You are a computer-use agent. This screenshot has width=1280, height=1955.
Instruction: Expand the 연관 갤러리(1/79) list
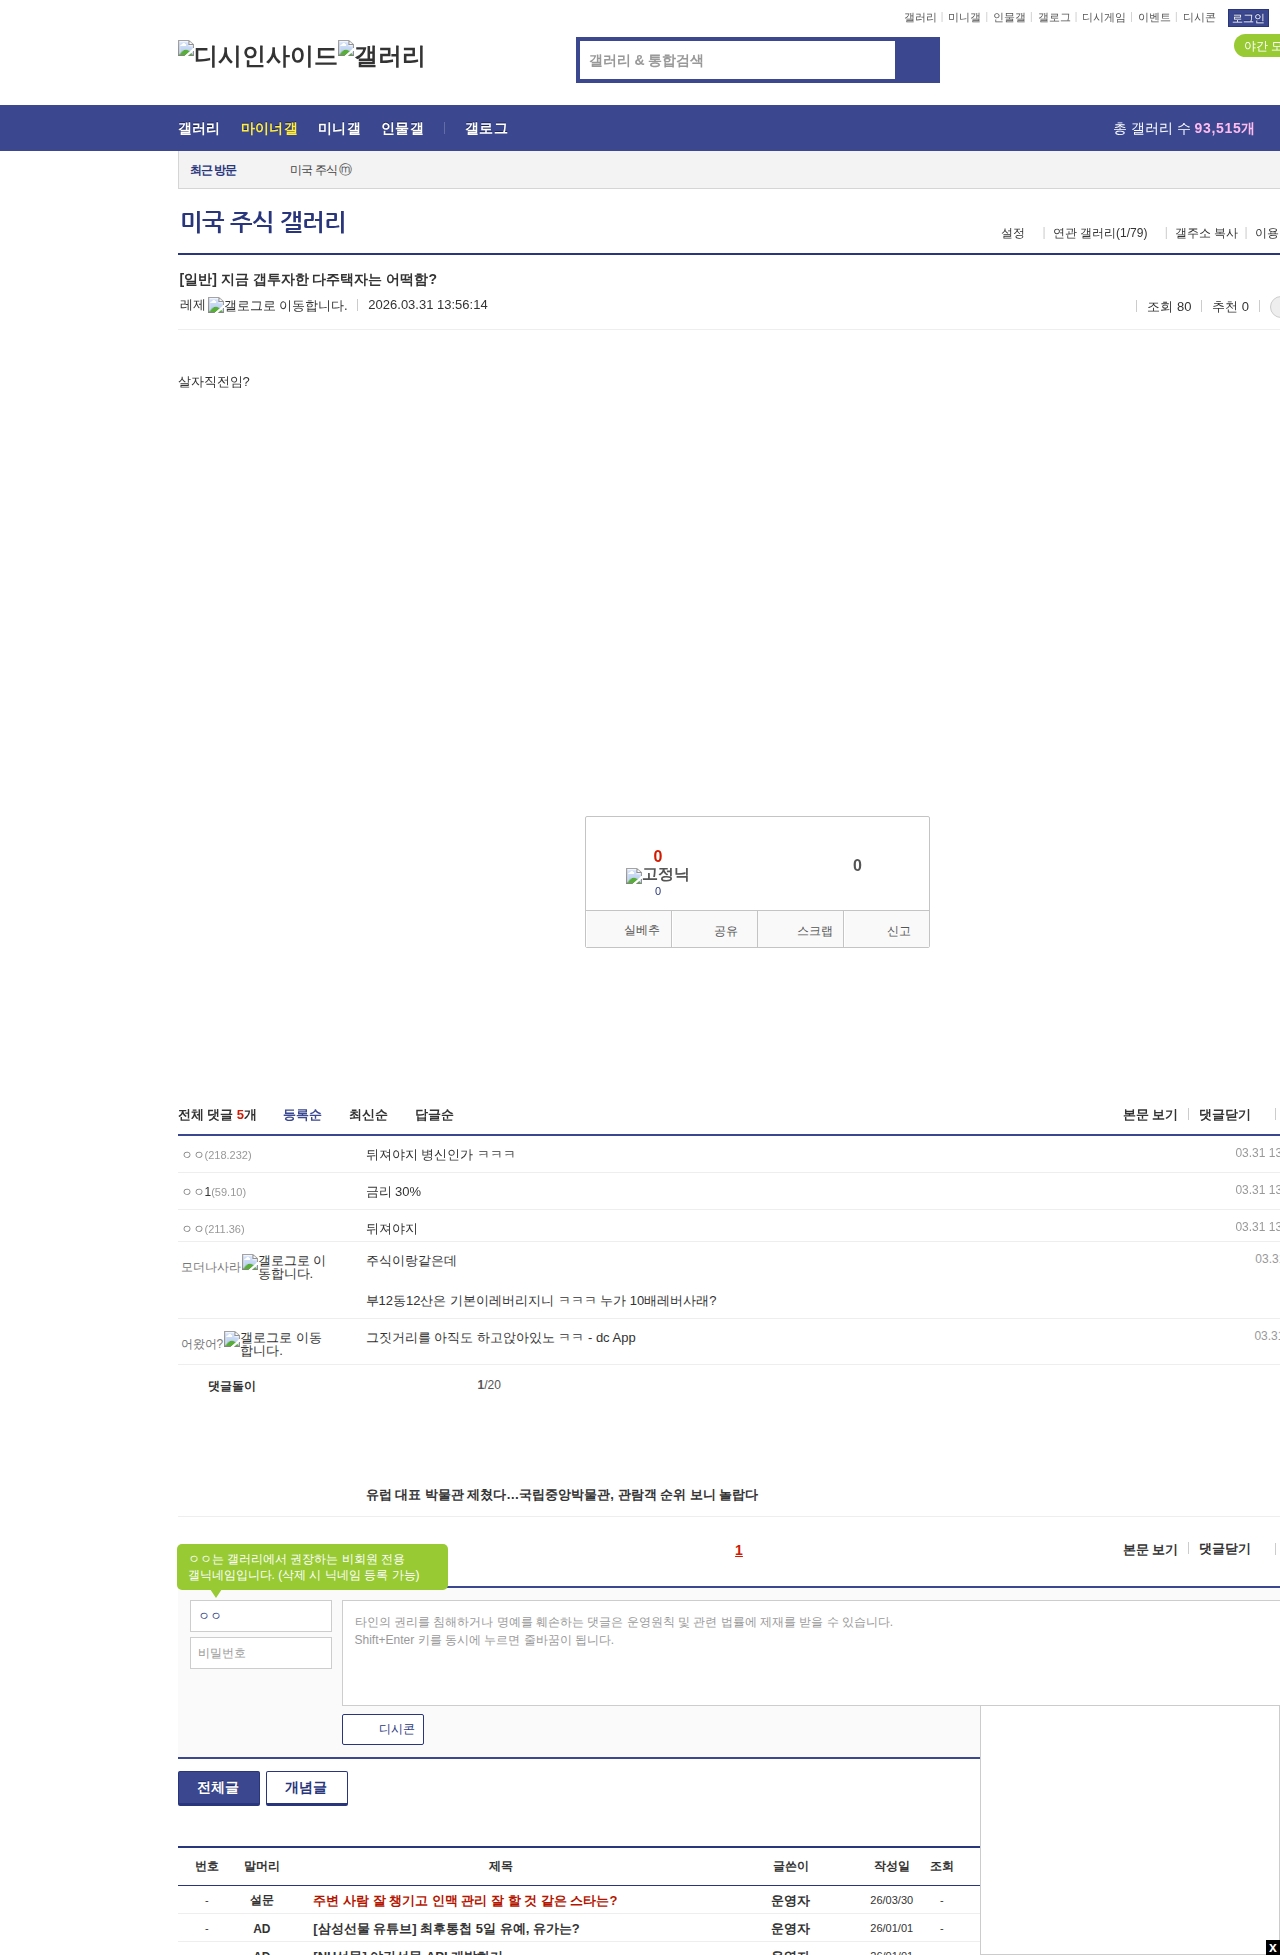click(1100, 233)
